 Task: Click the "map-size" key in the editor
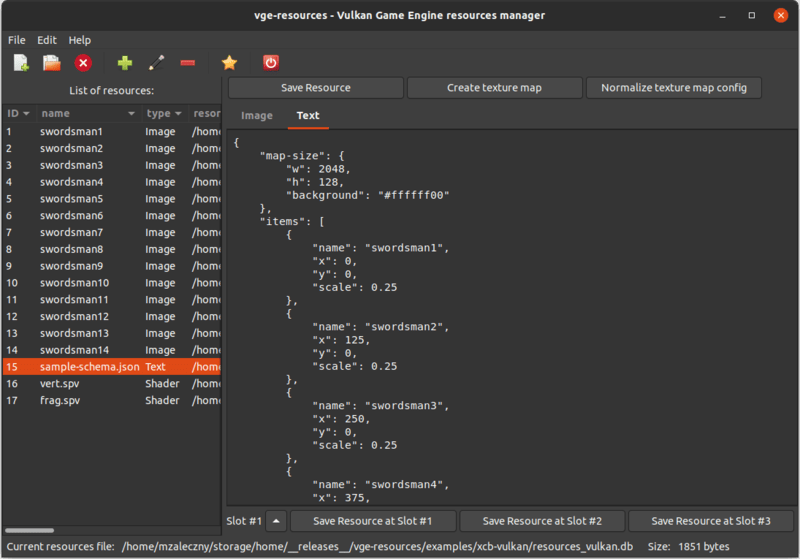tap(292, 156)
